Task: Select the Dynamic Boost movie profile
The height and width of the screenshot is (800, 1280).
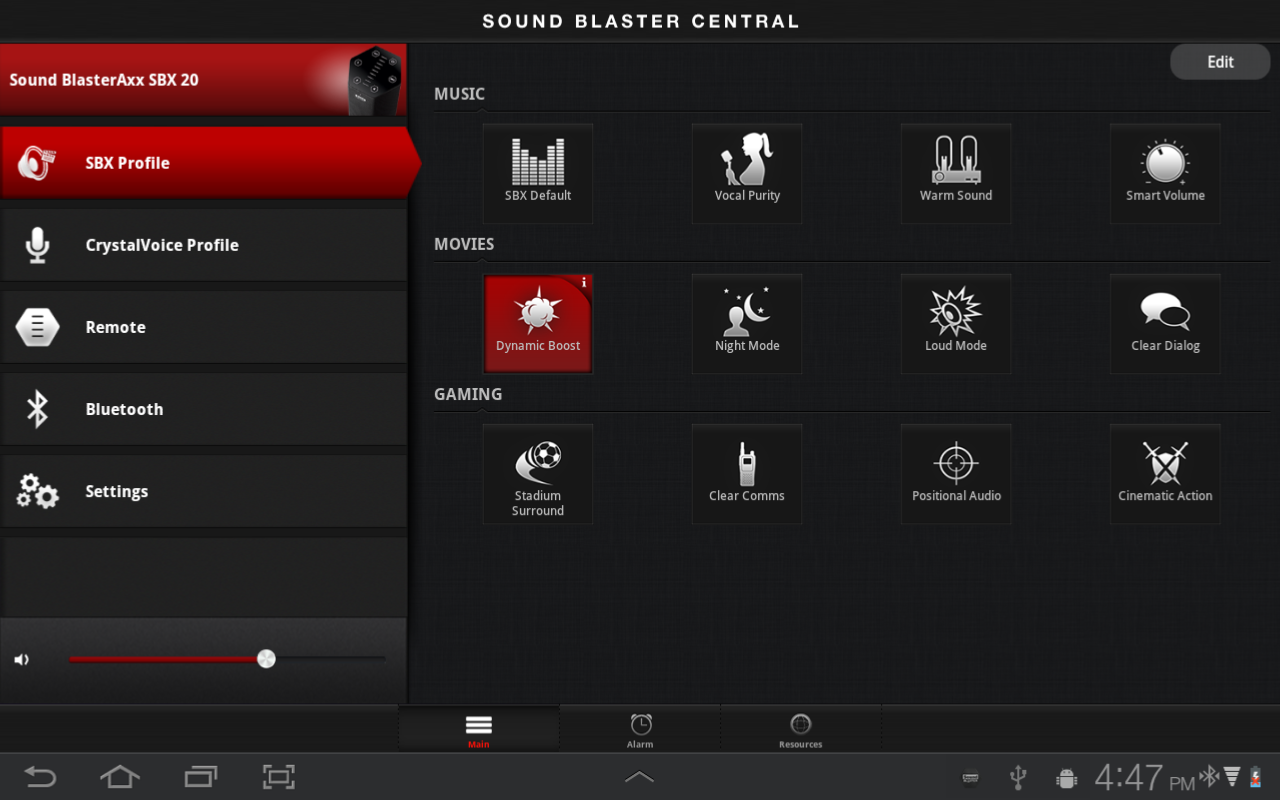Action: tap(538, 323)
